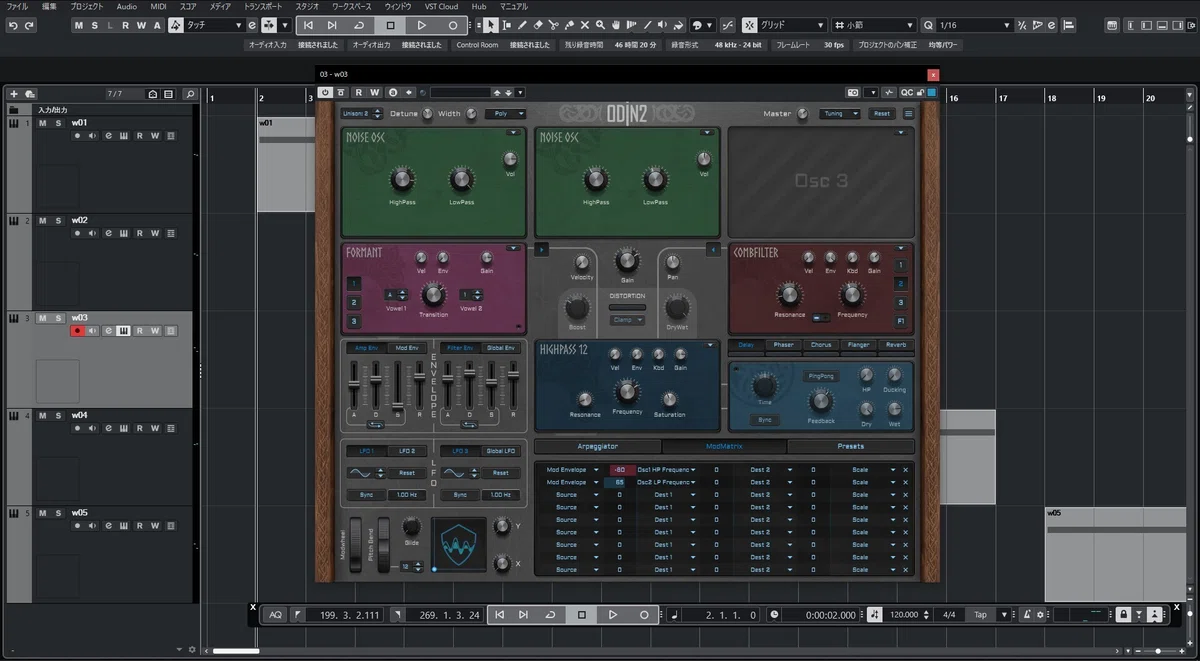Viewport: 1200px width, 661px height.
Task: Select the Range Selection tool
Action: pyautogui.click(x=507, y=25)
